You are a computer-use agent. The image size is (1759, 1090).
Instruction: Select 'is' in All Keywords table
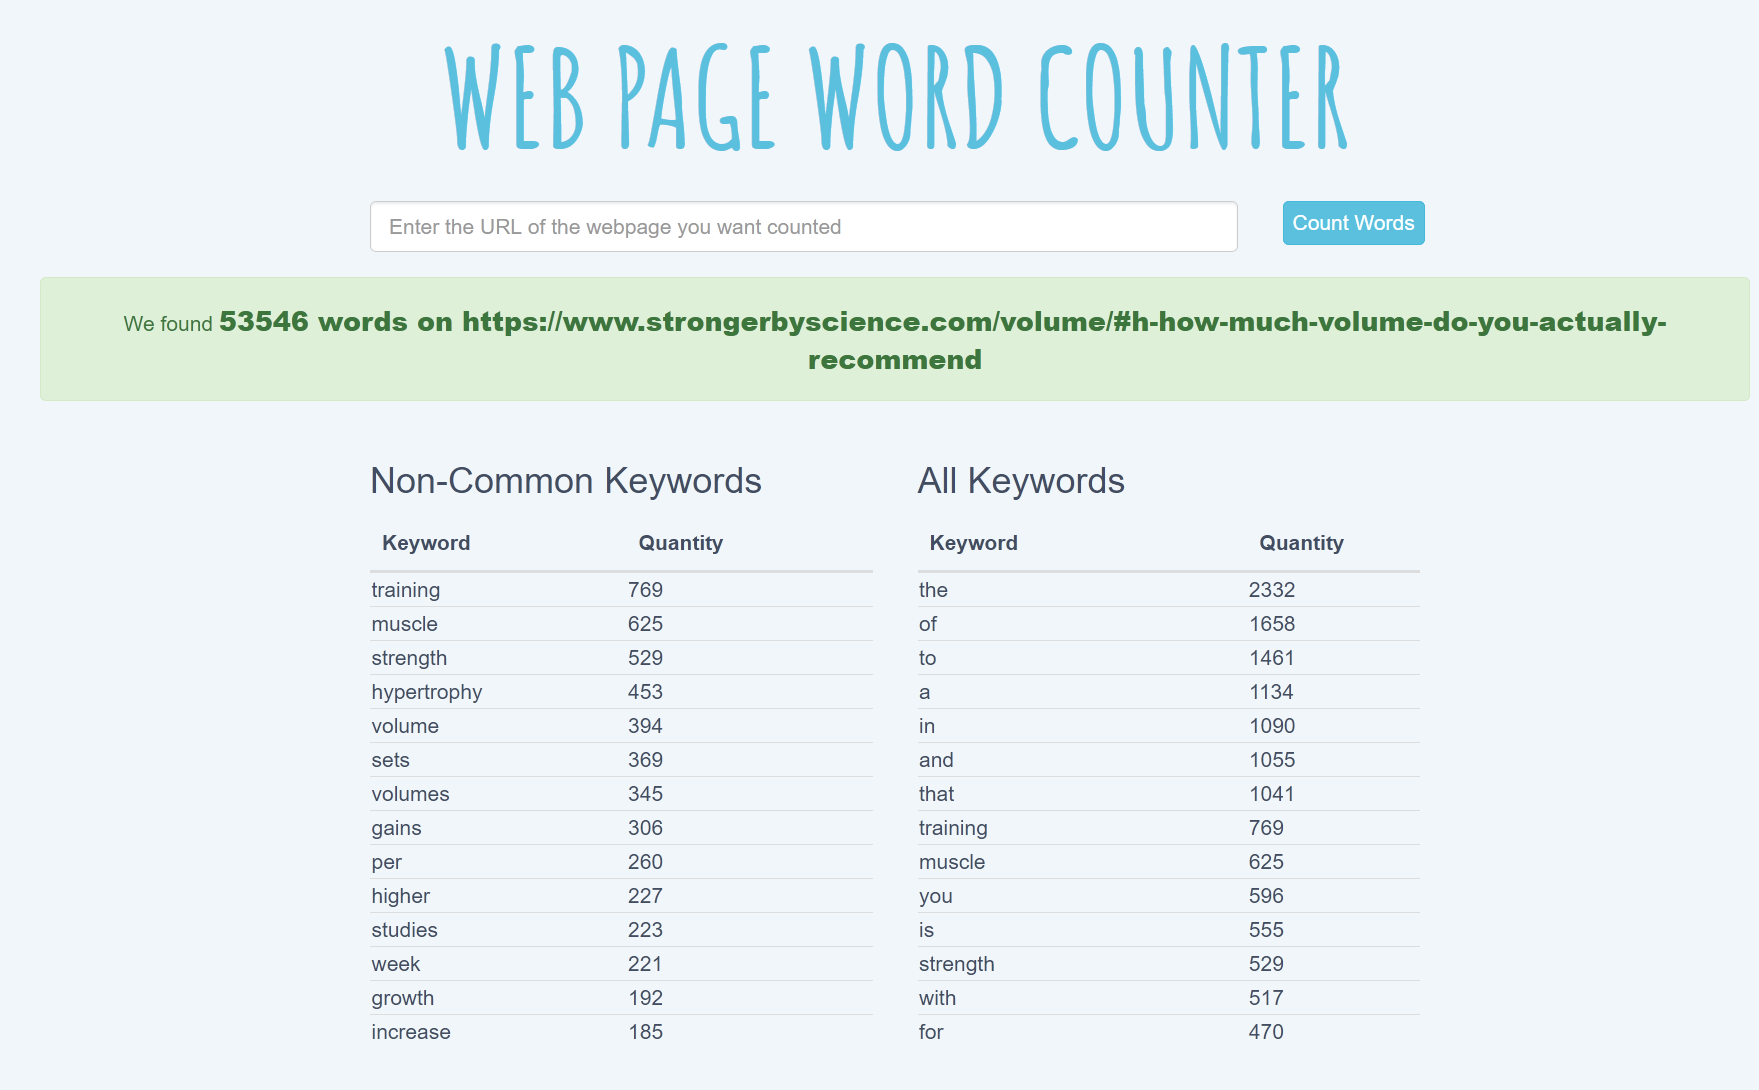click(926, 930)
